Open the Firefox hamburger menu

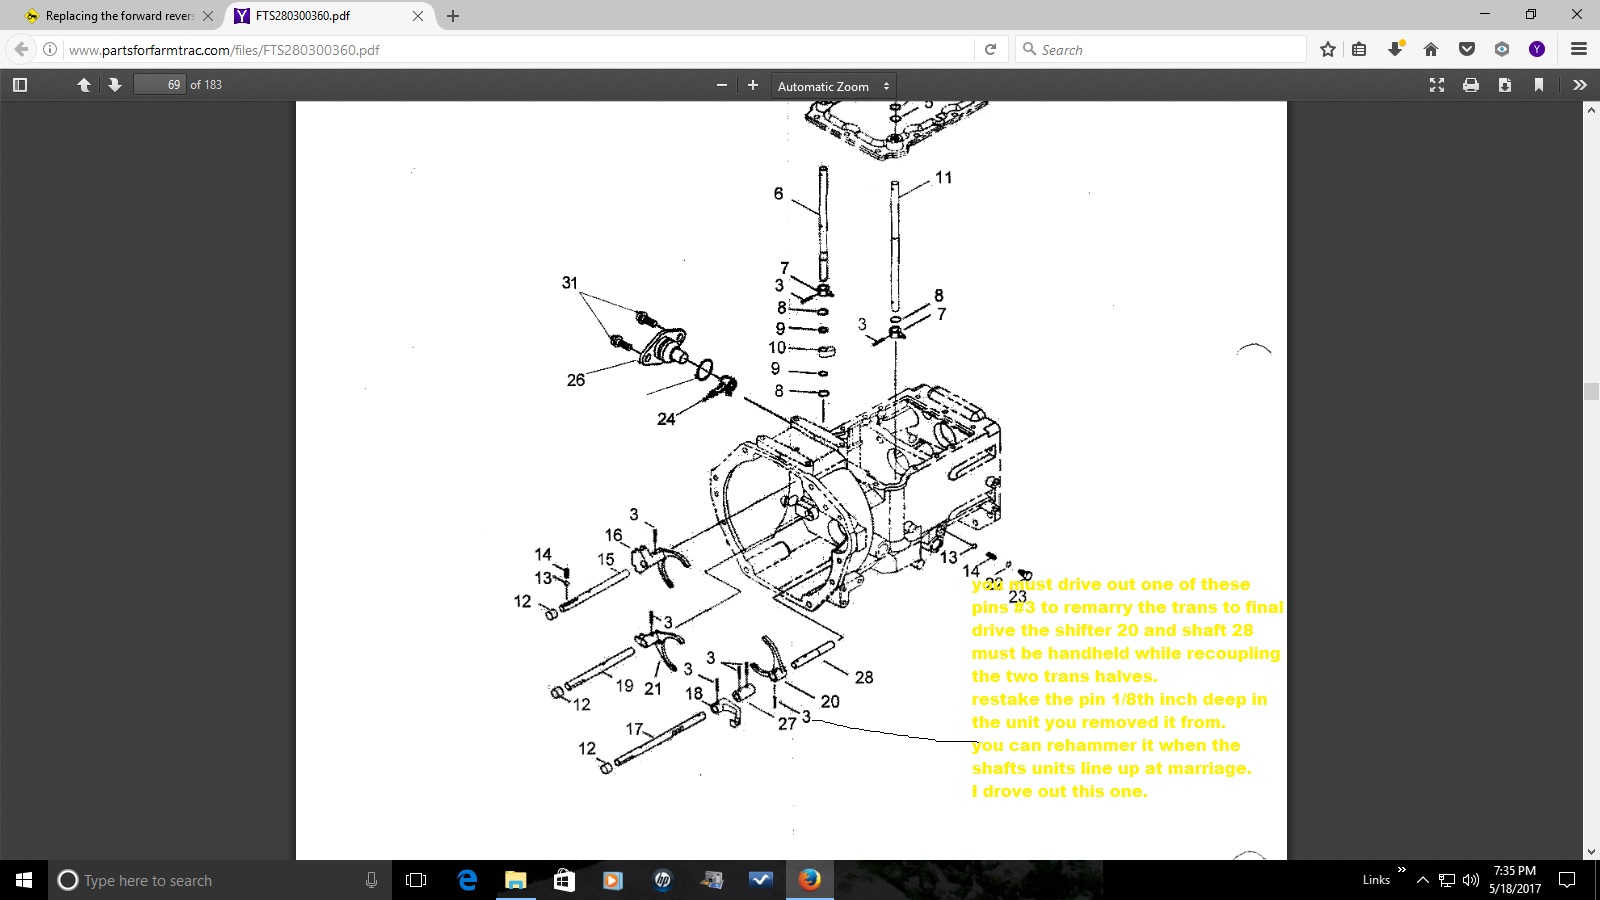pos(1579,49)
